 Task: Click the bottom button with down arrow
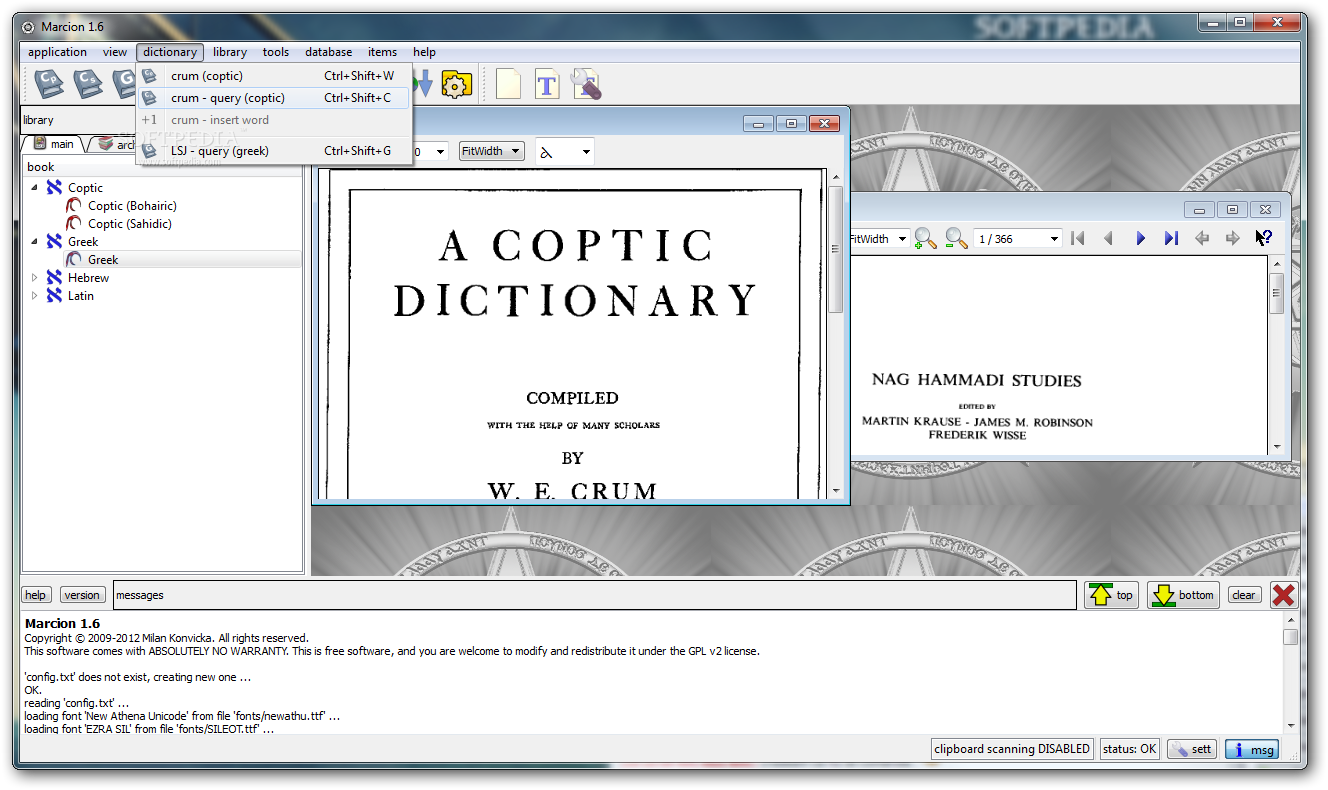pos(1183,595)
